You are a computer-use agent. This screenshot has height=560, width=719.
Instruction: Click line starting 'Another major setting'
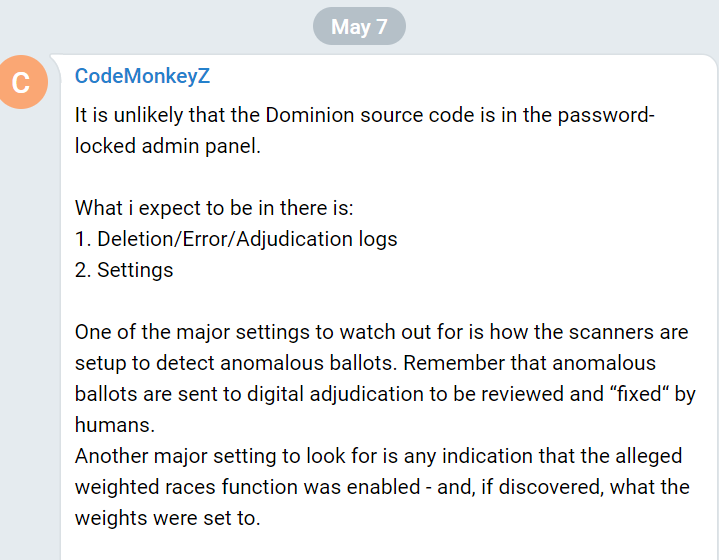pos(378,456)
